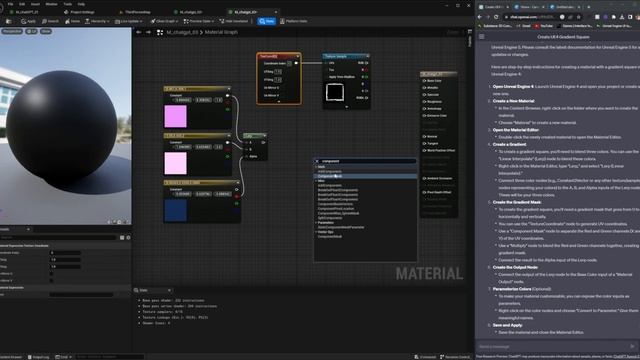The width and height of the screenshot is (640, 360).
Task: Click the Emissive Color material input pin
Action: pyautogui.click(x=424, y=116)
